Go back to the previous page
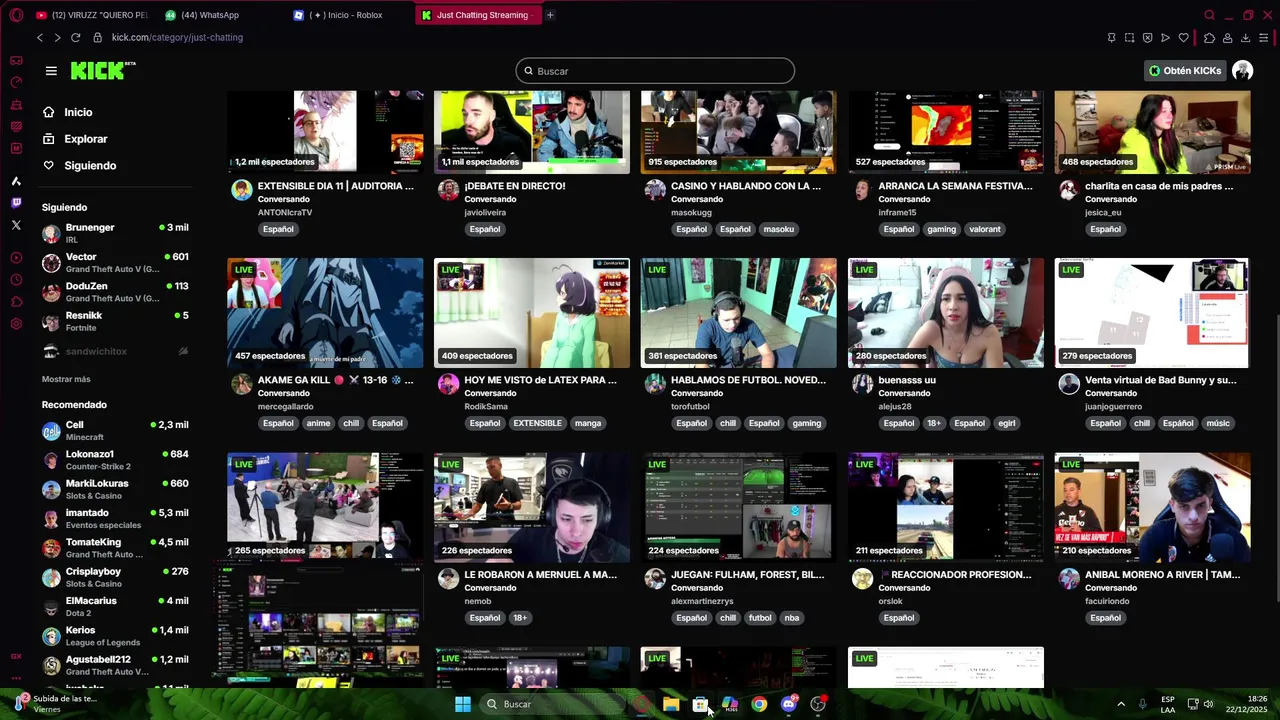The height and width of the screenshot is (720, 1280). pos(40,37)
